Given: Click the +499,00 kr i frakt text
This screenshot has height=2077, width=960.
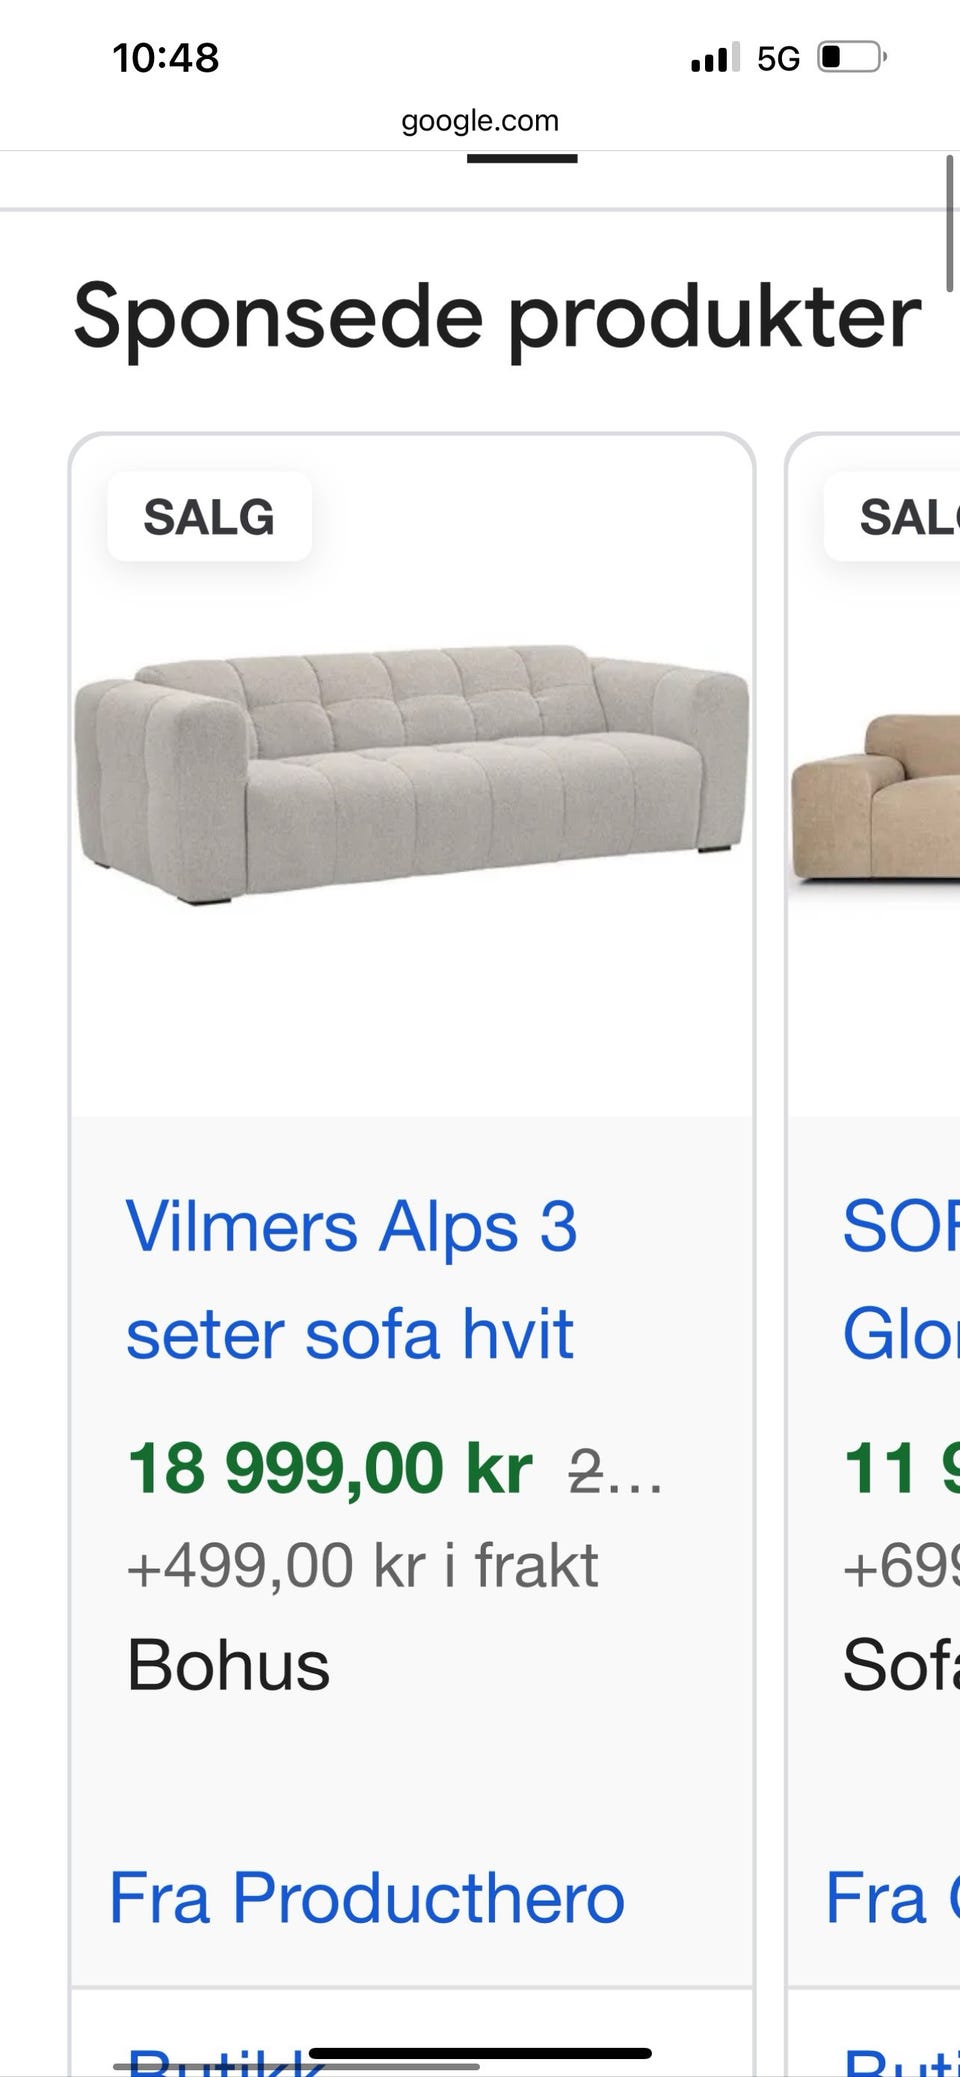Looking at the screenshot, I should (362, 1565).
